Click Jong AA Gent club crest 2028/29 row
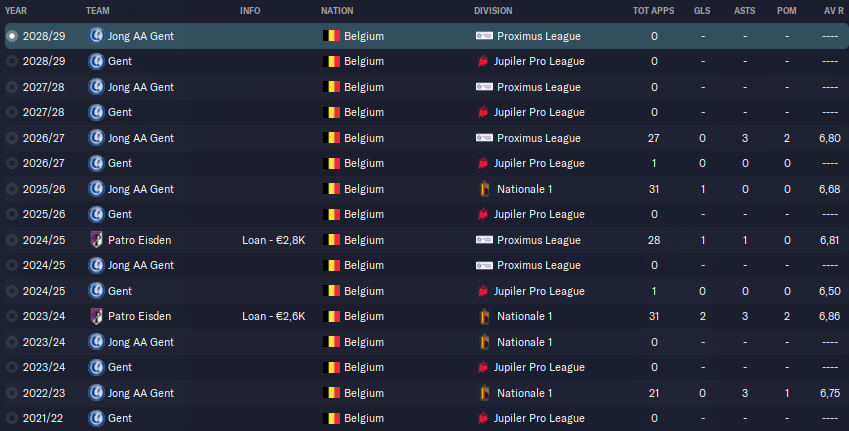Viewport: 849px width, 431px height. 96,36
